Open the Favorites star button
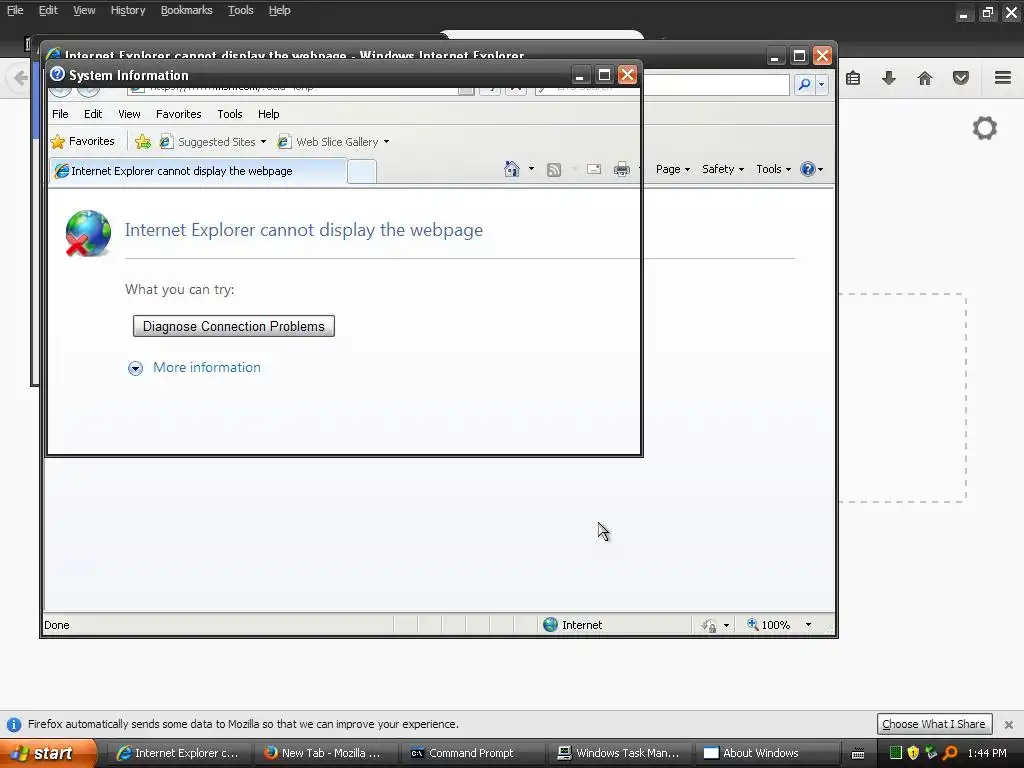This screenshot has width=1024, height=768. (82, 141)
